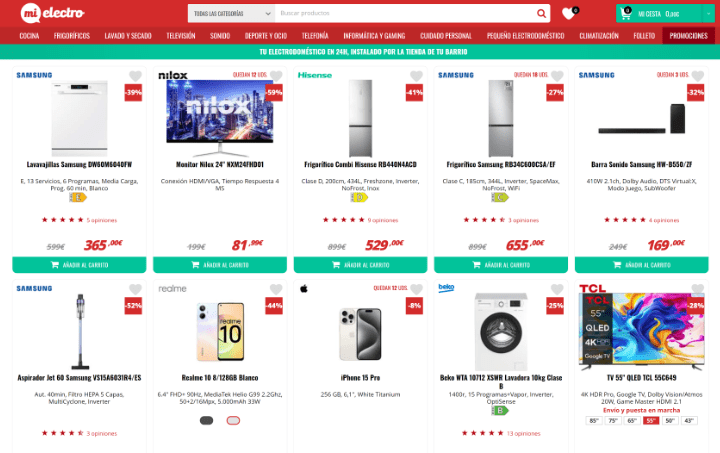Open the Televisión menu
The width and height of the screenshot is (720, 453).
pyautogui.click(x=180, y=36)
